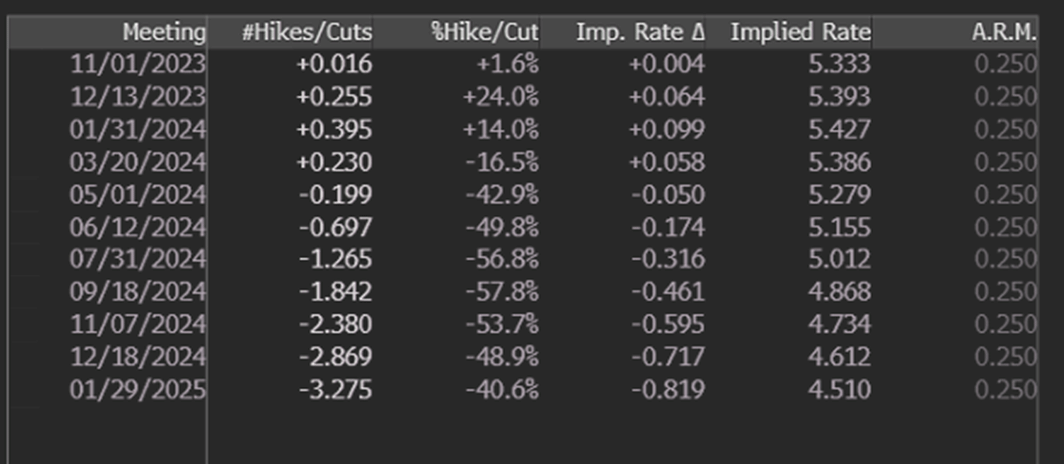Choose the 03/20/2024 meeting row
The height and width of the screenshot is (464, 1064).
pos(522,162)
